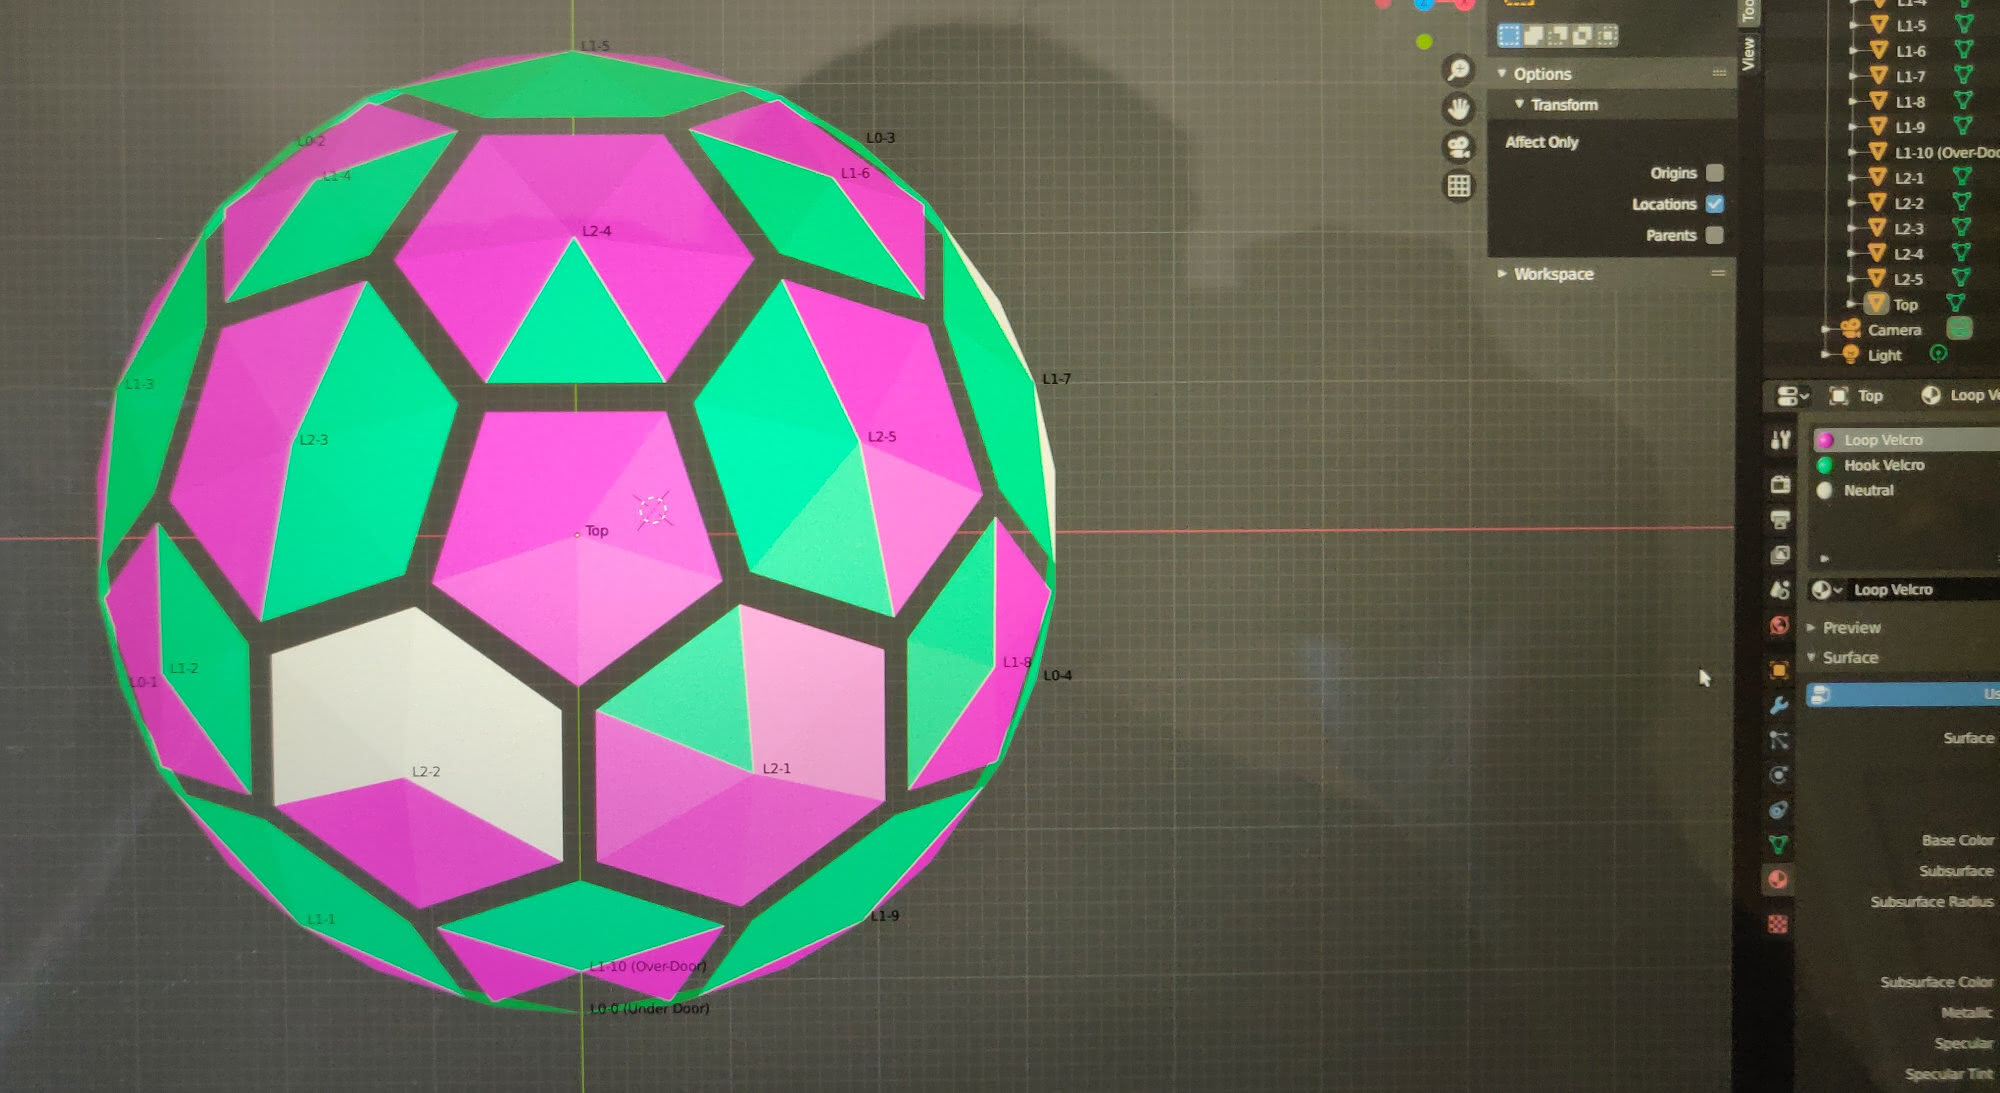Expand the Workspace panel

(x=1502, y=274)
